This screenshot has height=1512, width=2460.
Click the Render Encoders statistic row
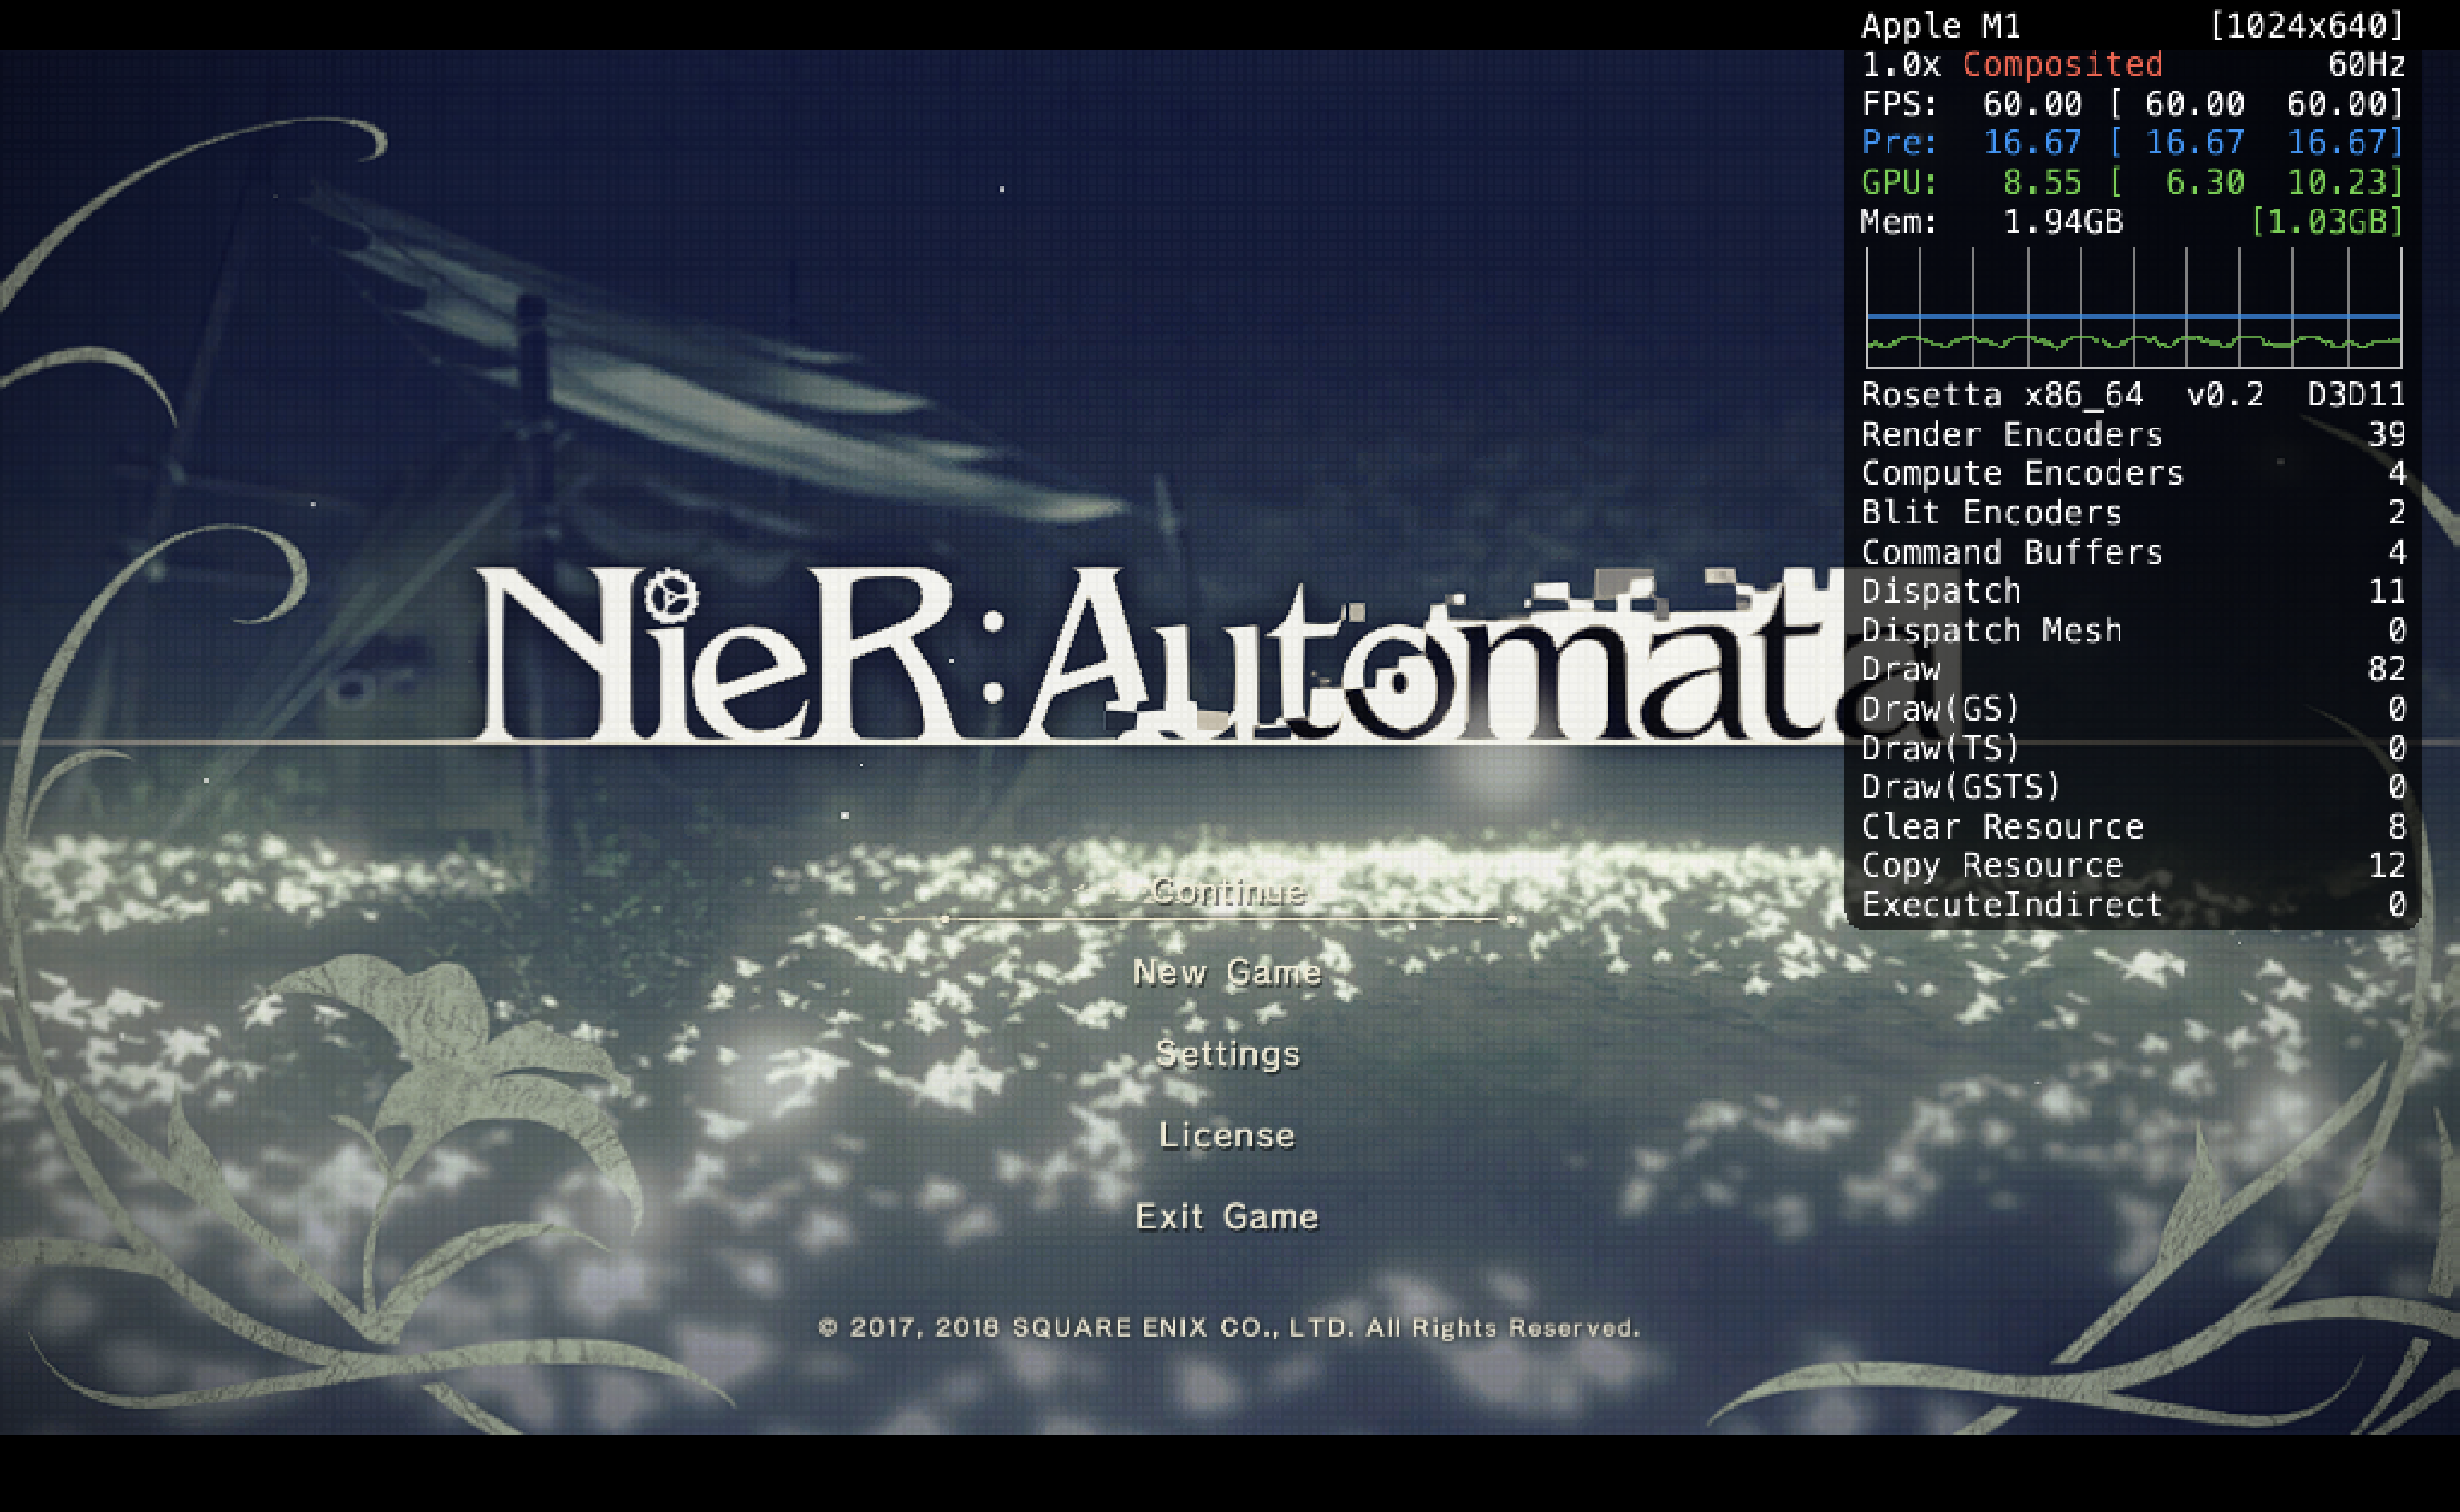click(2010, 434)
